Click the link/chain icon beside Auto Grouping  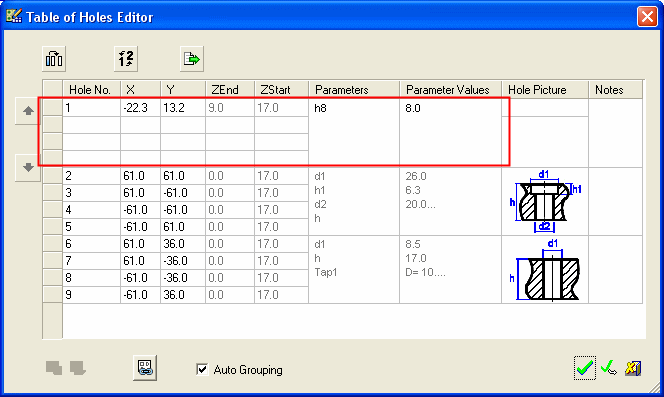(145, 367)
